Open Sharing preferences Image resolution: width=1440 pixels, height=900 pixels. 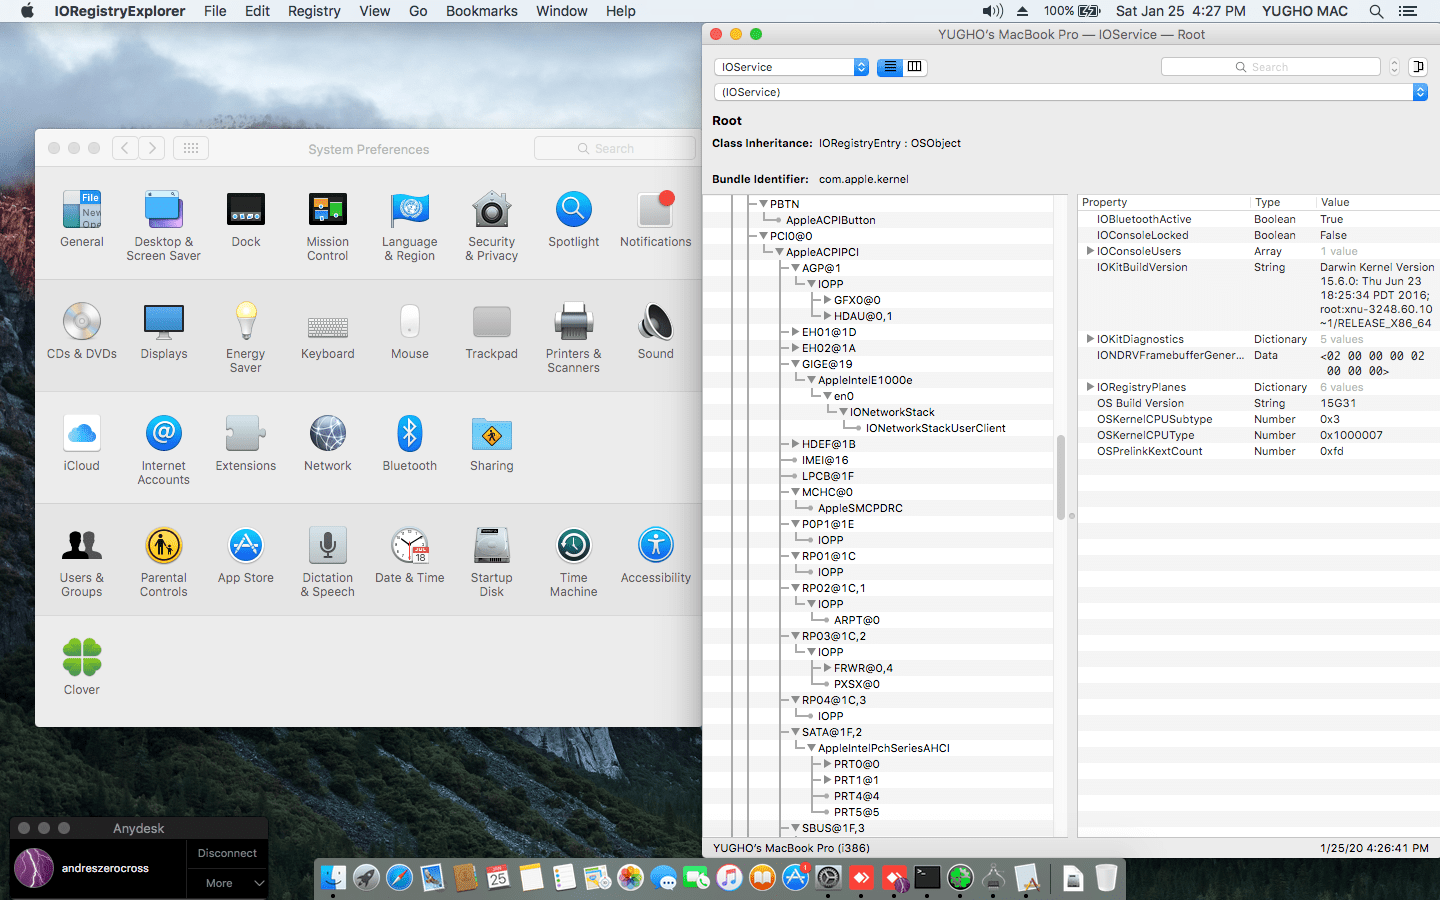492,443
